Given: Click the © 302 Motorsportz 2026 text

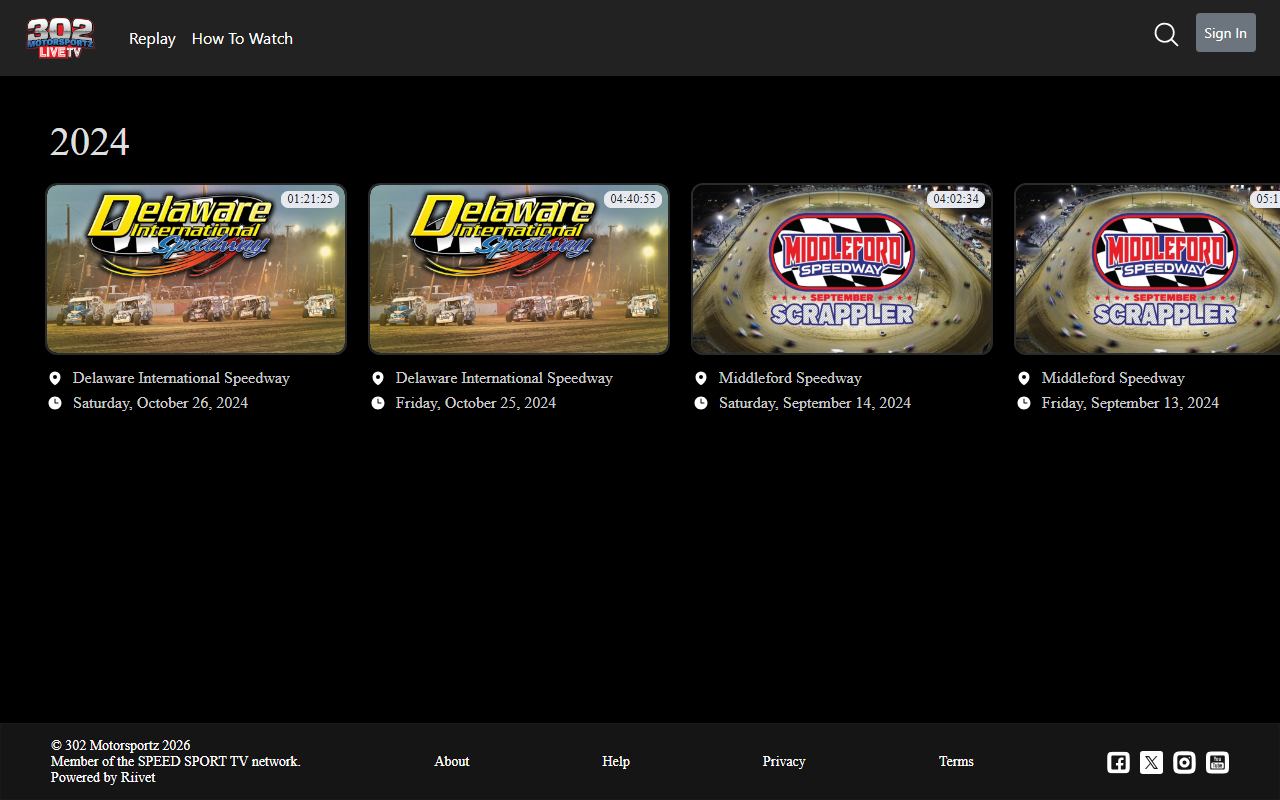Looking at the screenshot, I should click(121, 745).
